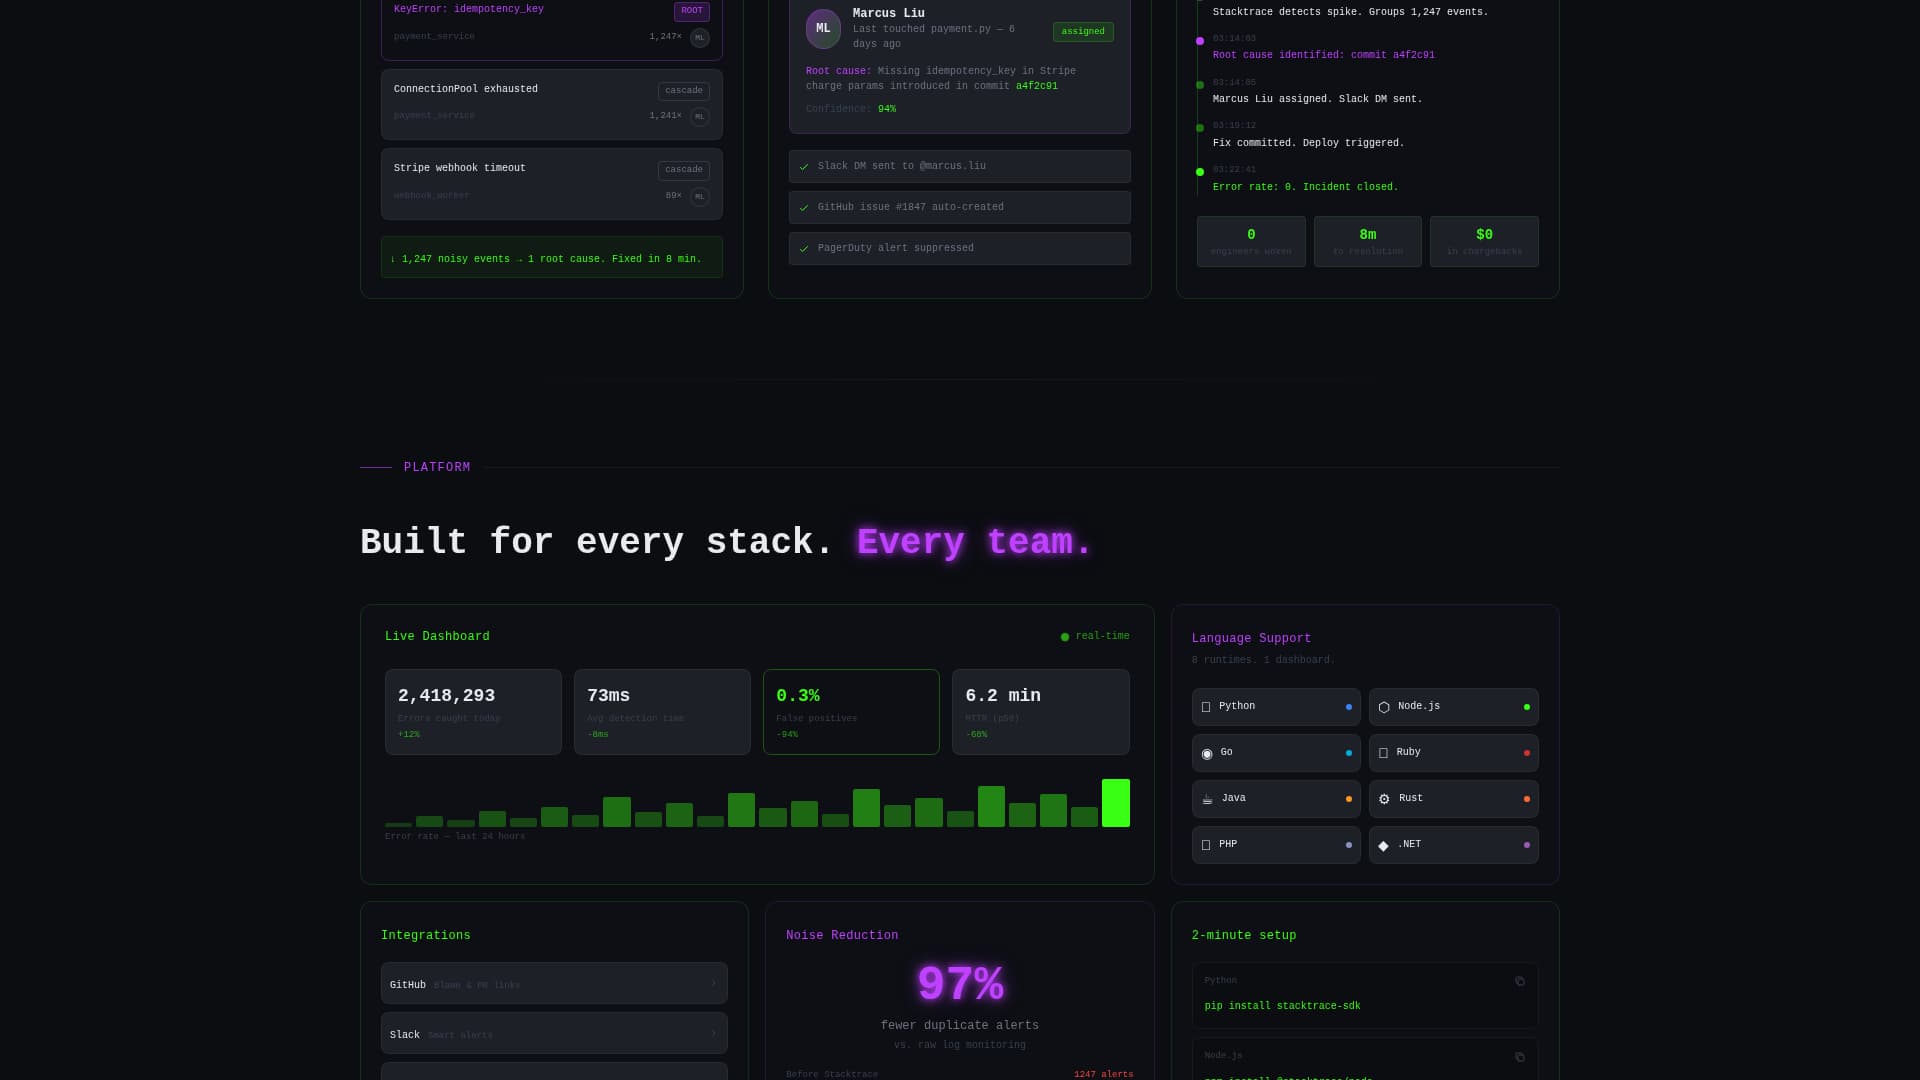Click the PLATFORM section label

437,468
